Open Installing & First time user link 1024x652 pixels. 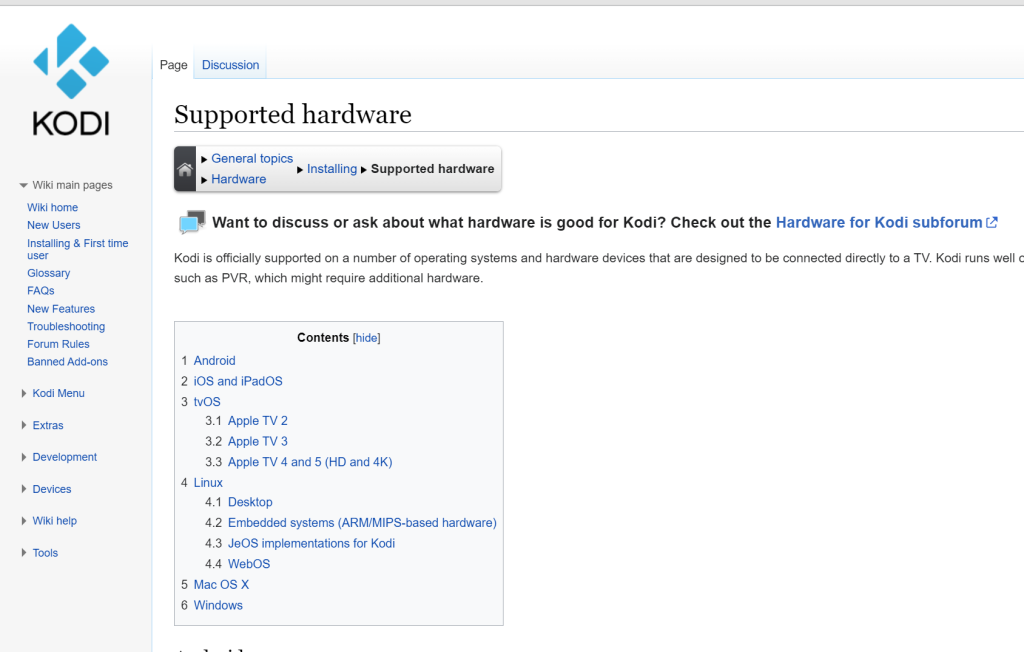coord(78,249)
